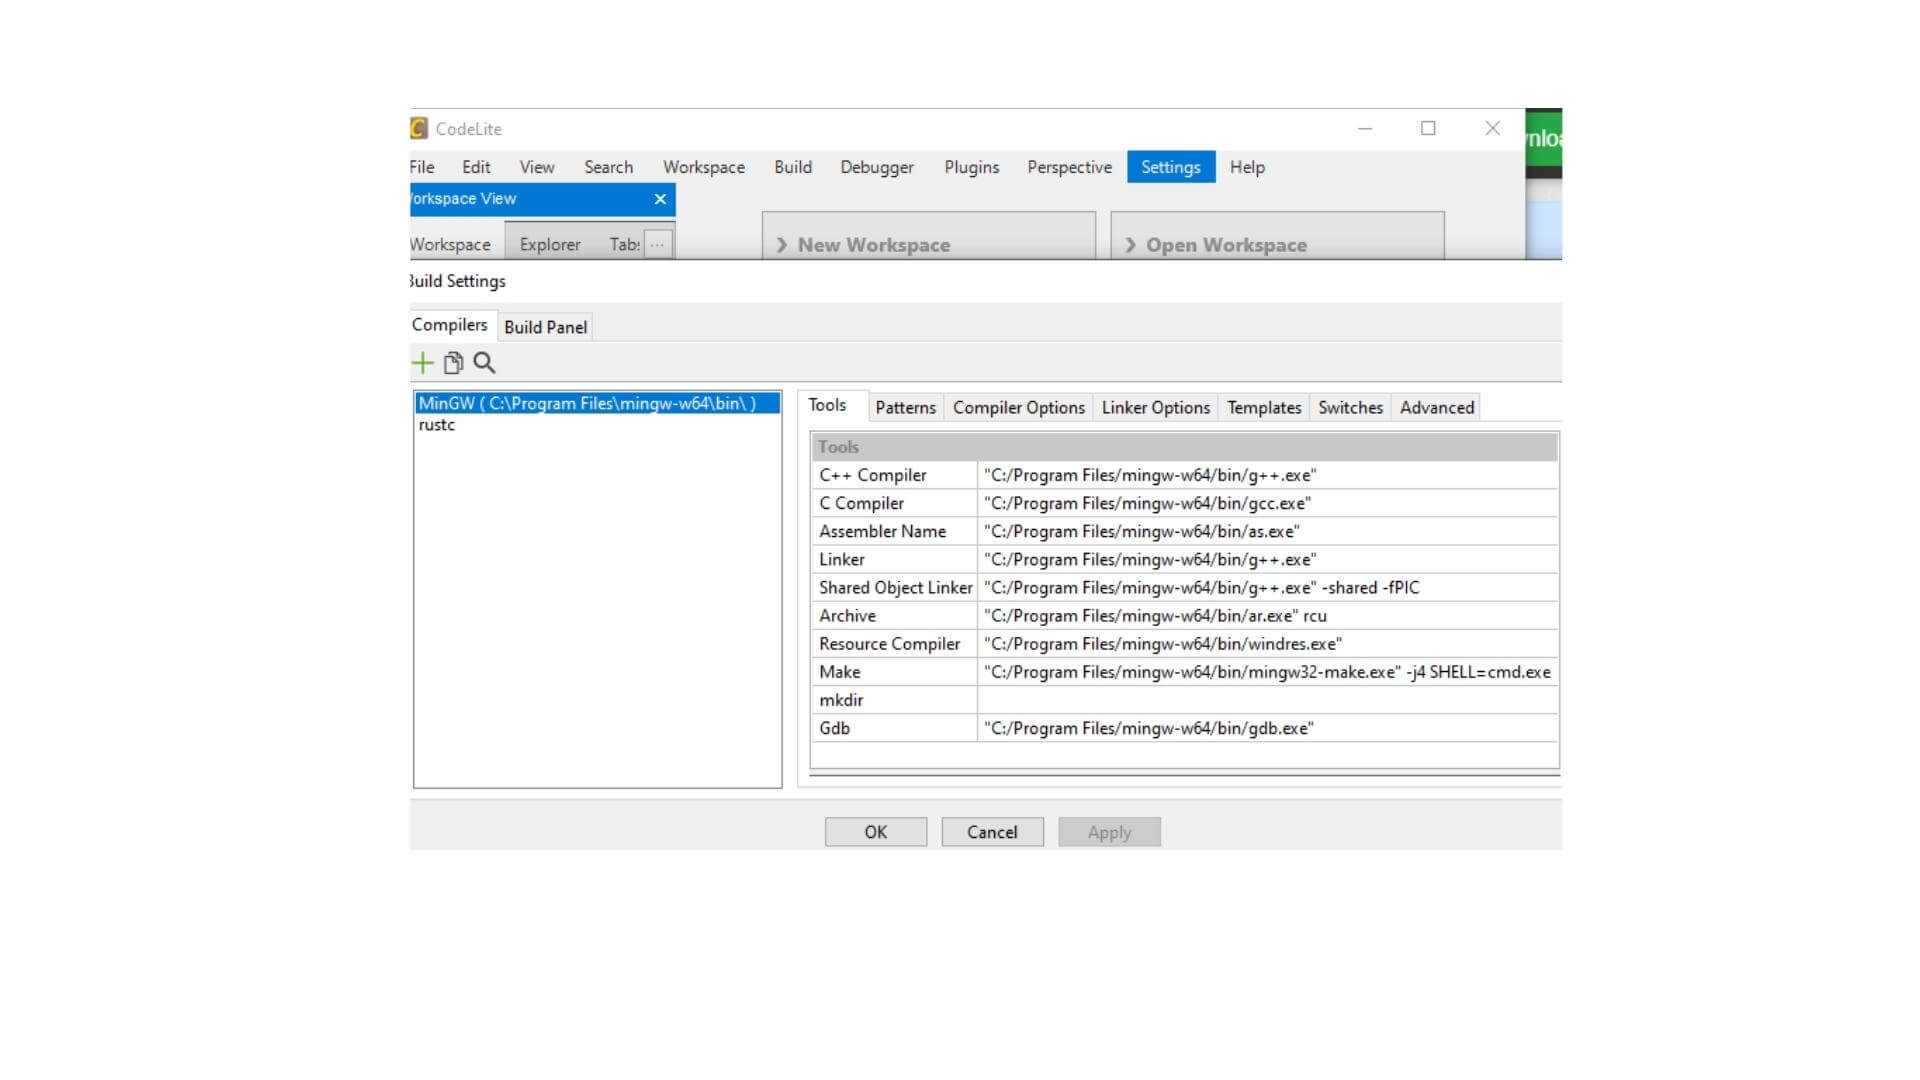1920x1080 pixels.
Task: Open the Build menu
Action: [793, 167]
